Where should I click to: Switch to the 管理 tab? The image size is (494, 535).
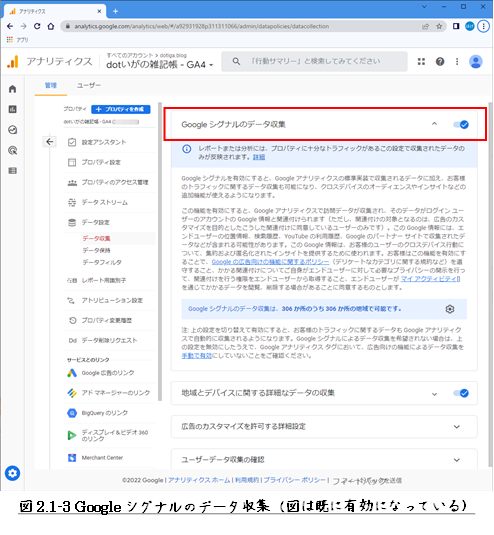click(x=50, y=85)
